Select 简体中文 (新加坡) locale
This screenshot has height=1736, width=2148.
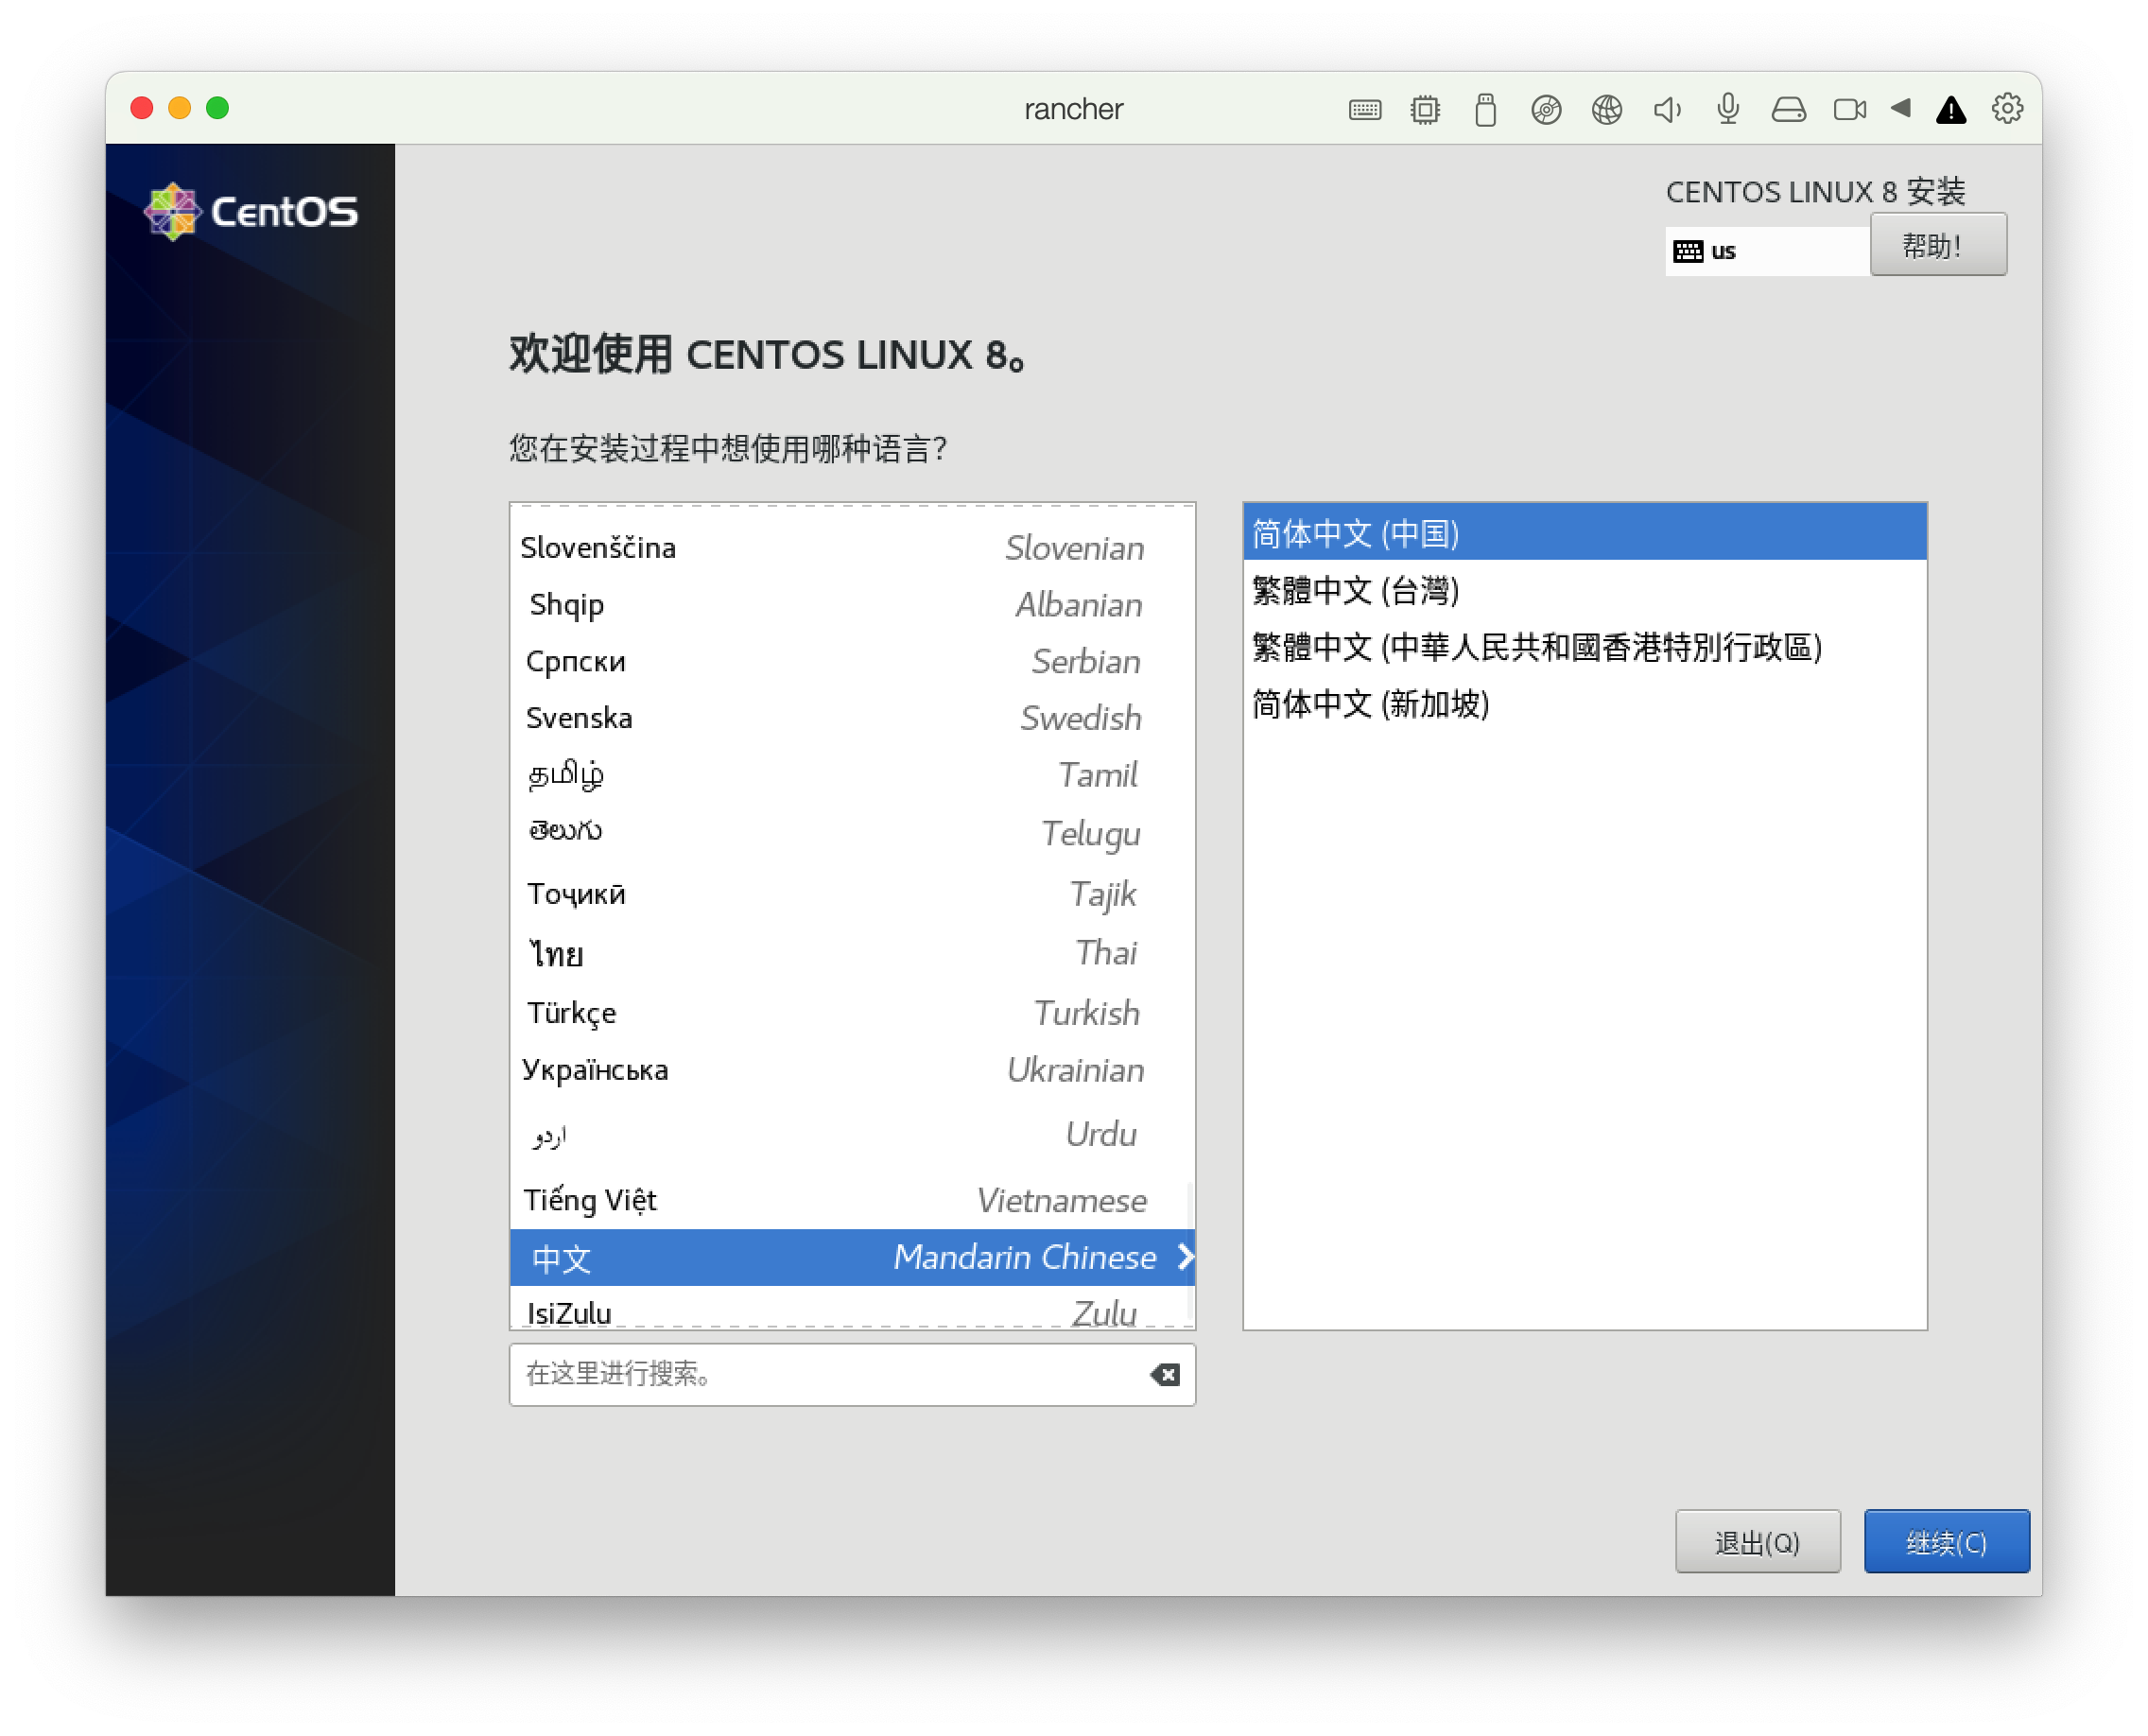point(1371,704)
